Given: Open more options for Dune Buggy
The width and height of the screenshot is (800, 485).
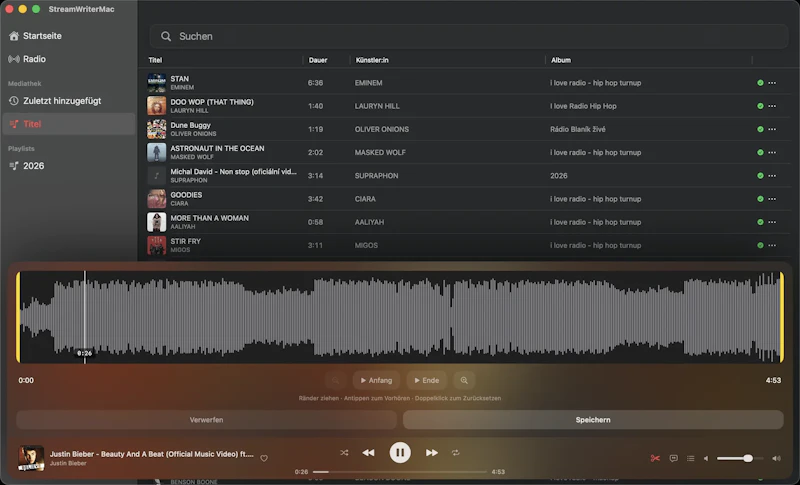Looking at the screenshot, I should coord(772,129).
